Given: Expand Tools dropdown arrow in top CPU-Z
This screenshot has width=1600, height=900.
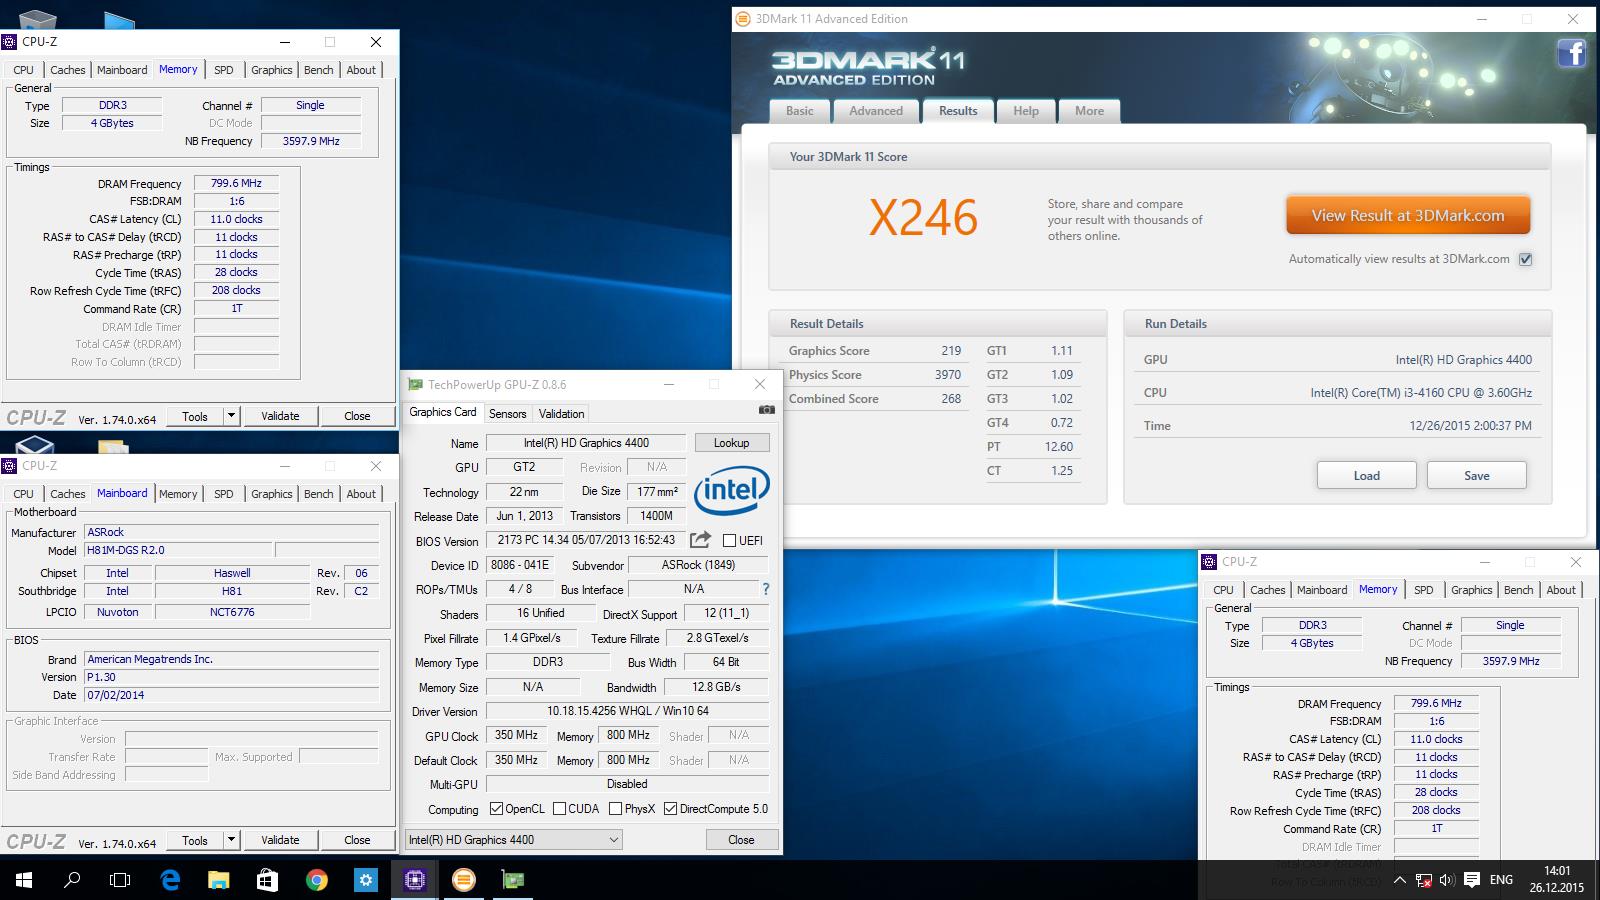Looking at the screenshot, I should point(231,416).
